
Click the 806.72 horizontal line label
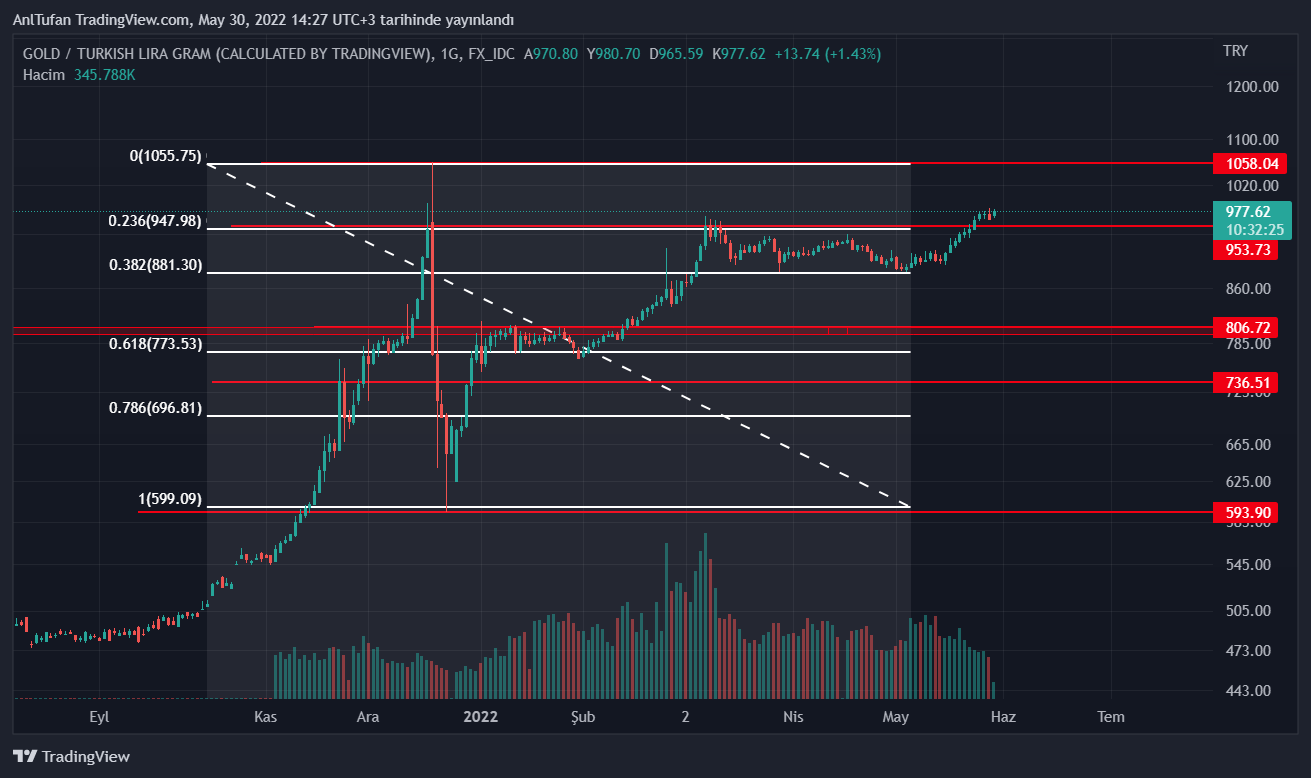point(1248,327)
